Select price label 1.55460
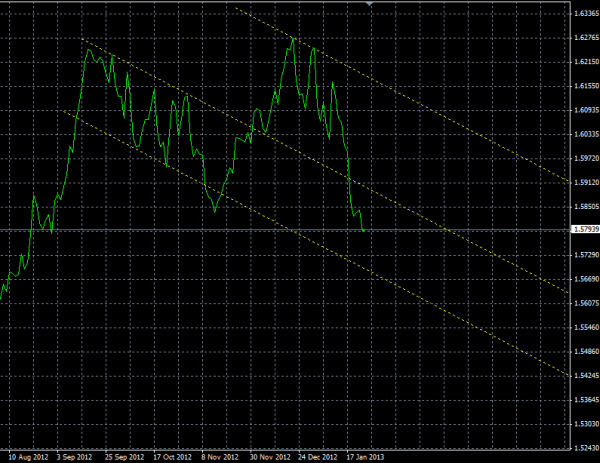This screenshot has width=600, height=463. tap(587, 328)
